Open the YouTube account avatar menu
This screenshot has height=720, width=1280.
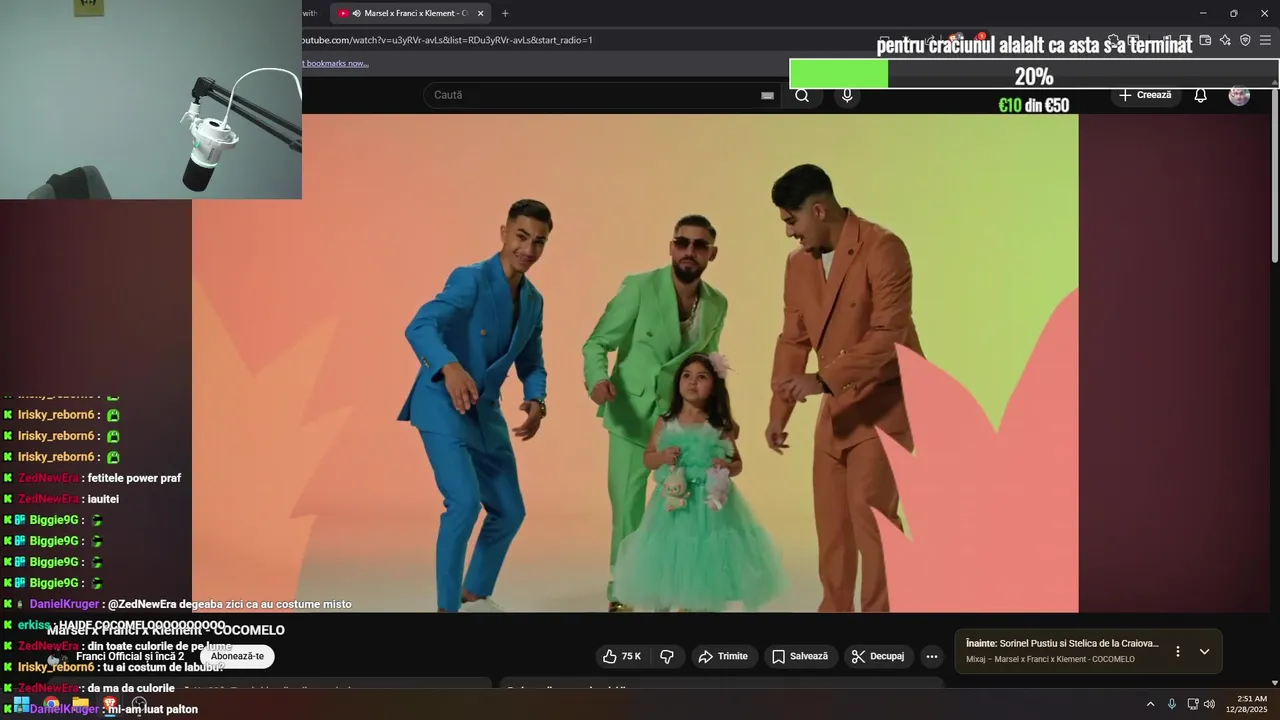pos(1239,95)
